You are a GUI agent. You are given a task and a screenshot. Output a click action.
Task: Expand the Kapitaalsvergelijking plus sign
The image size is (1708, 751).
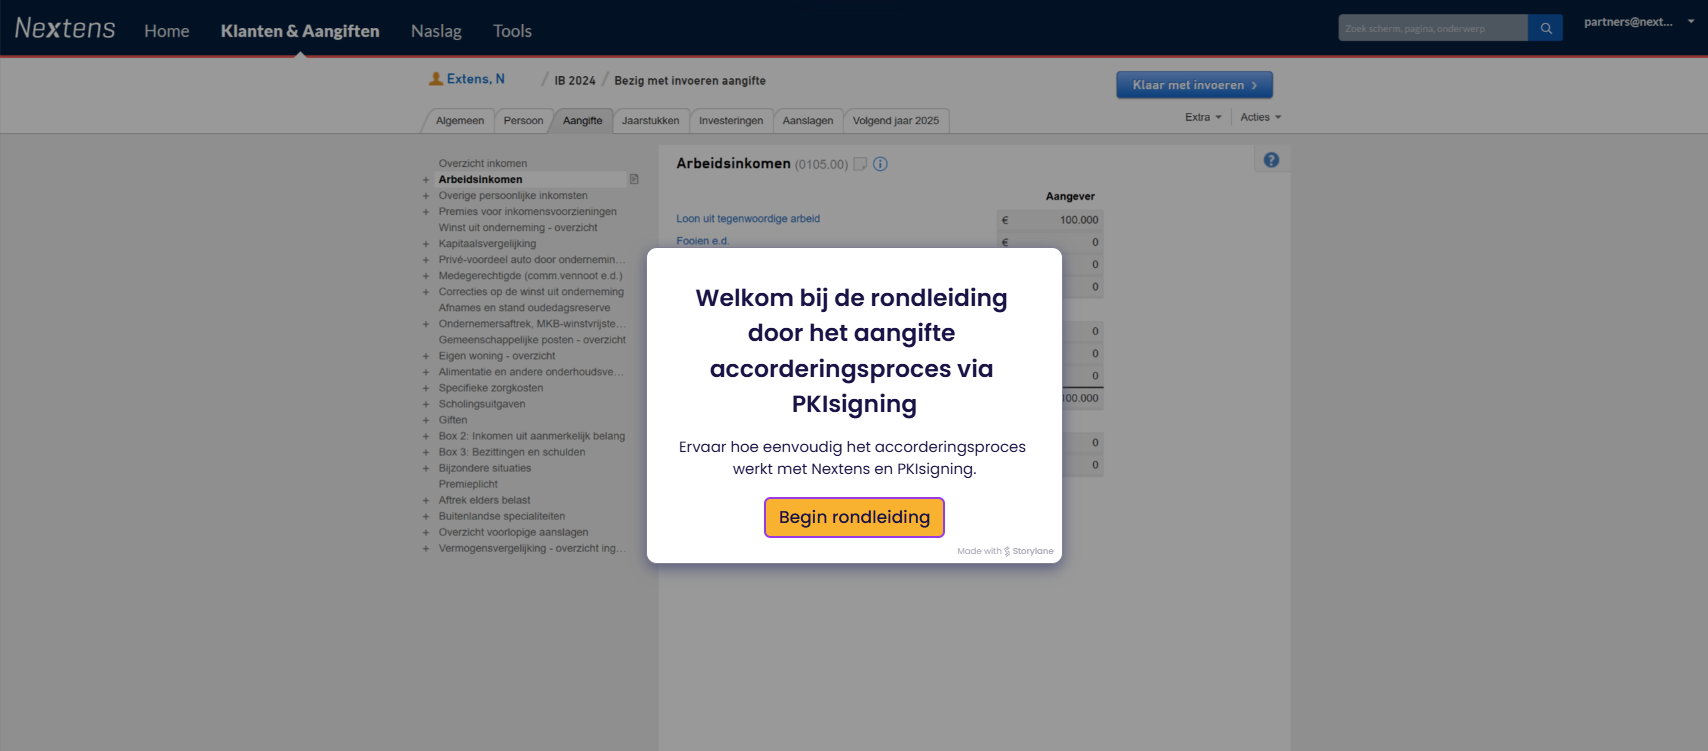click(x=426, y=244)
